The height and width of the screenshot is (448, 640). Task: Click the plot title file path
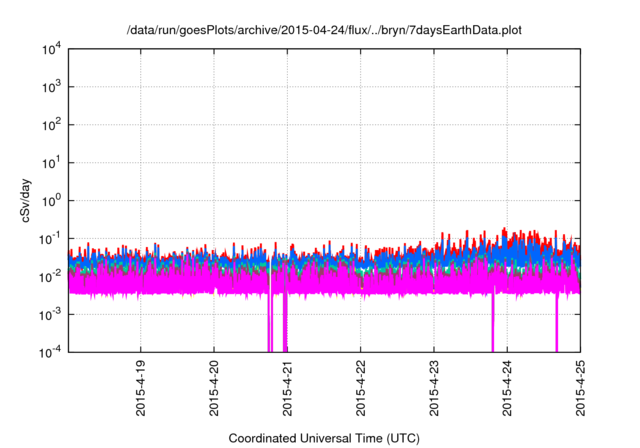click(324, 30)
